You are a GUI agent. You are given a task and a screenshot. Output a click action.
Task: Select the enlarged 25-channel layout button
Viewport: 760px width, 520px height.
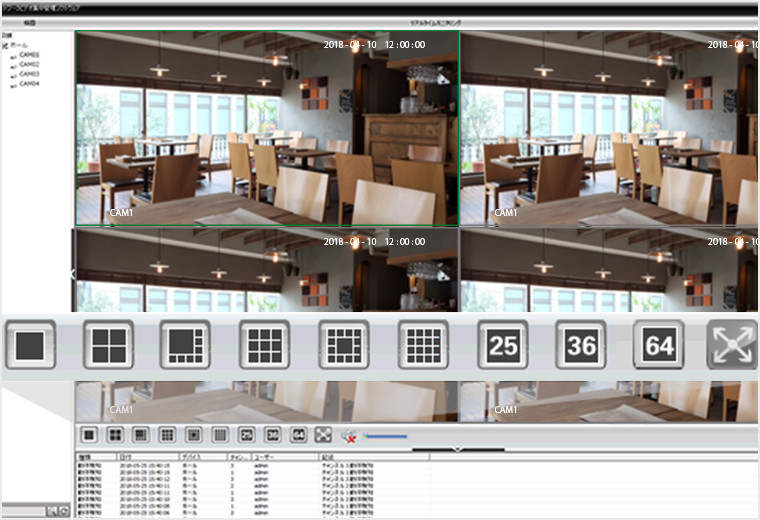click(502, 345)
